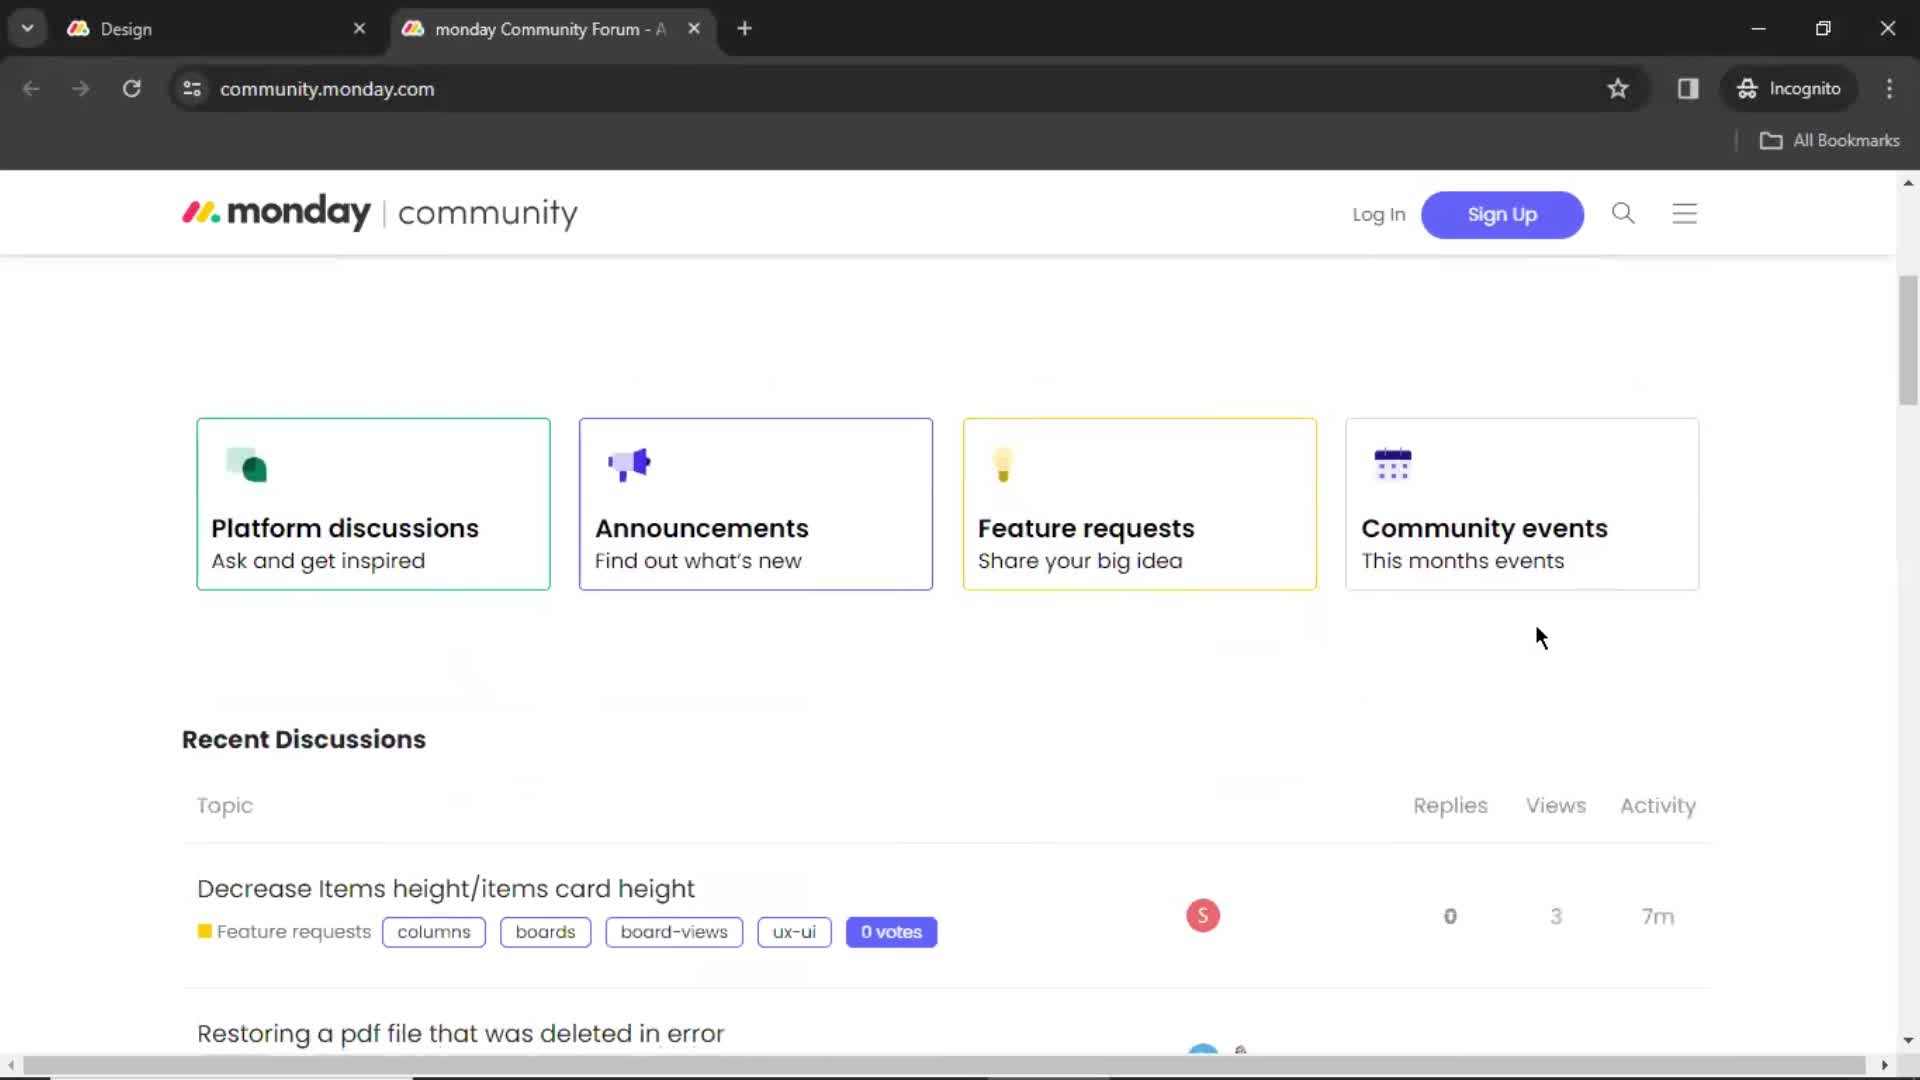1920x1080 pixels.
Task: Click the Announcements bullhorn icon
Action: [629, 465]
